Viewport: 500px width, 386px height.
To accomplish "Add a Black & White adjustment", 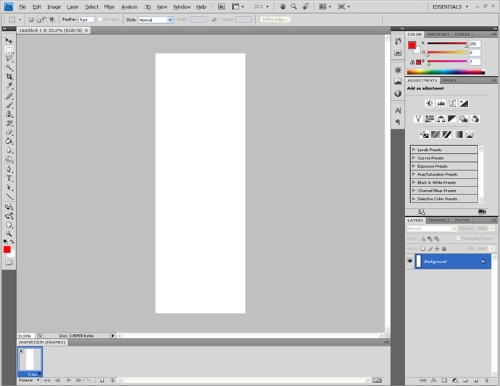I will pyautogui.click(x=452, y=119).
